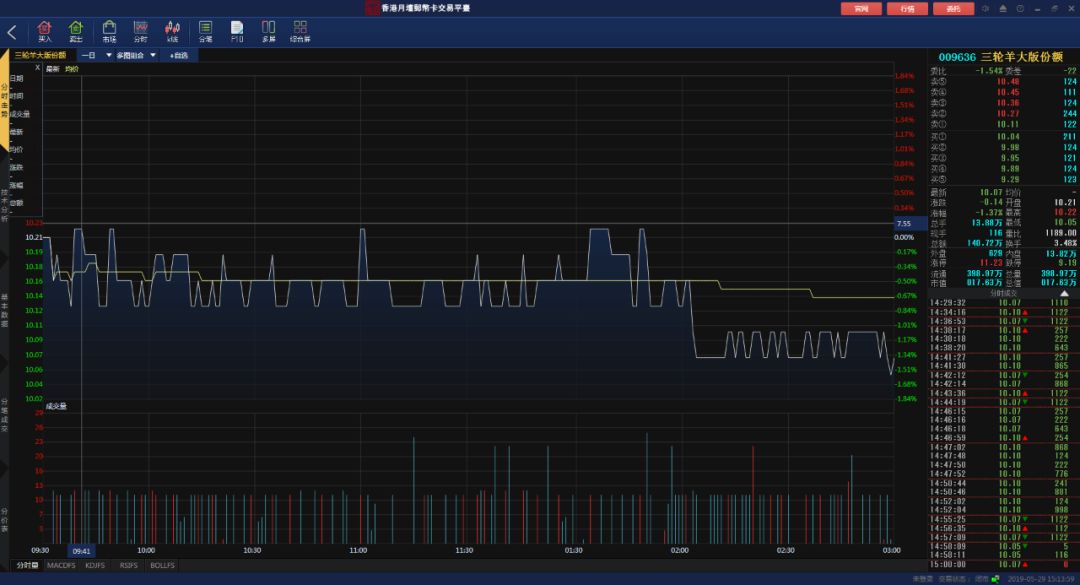This screenshot has width=1080, height=585.
Task: Click the 委比 -1.54% value
Action: pyautogui.click(x=988, y=70)
